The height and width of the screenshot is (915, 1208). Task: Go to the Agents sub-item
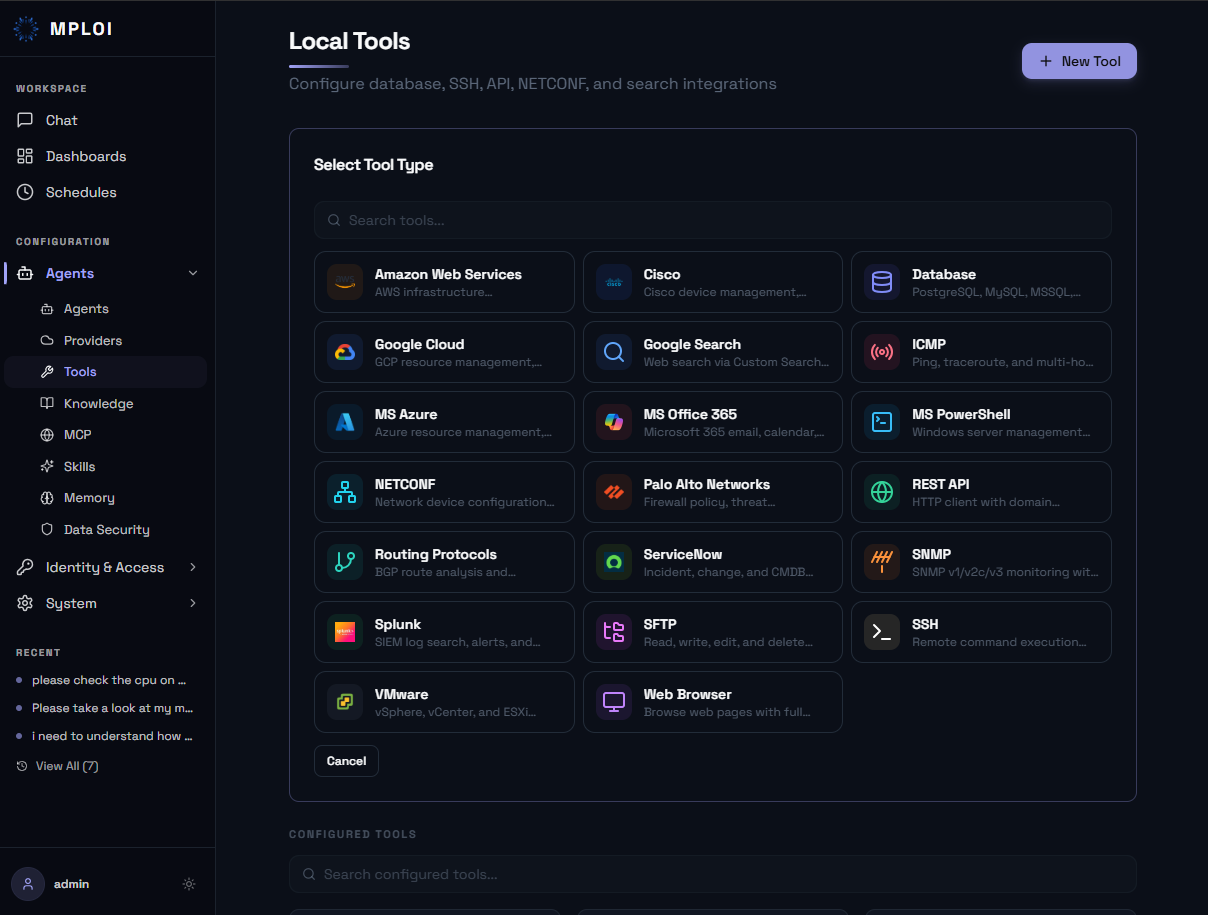click(x=107, y=309)
